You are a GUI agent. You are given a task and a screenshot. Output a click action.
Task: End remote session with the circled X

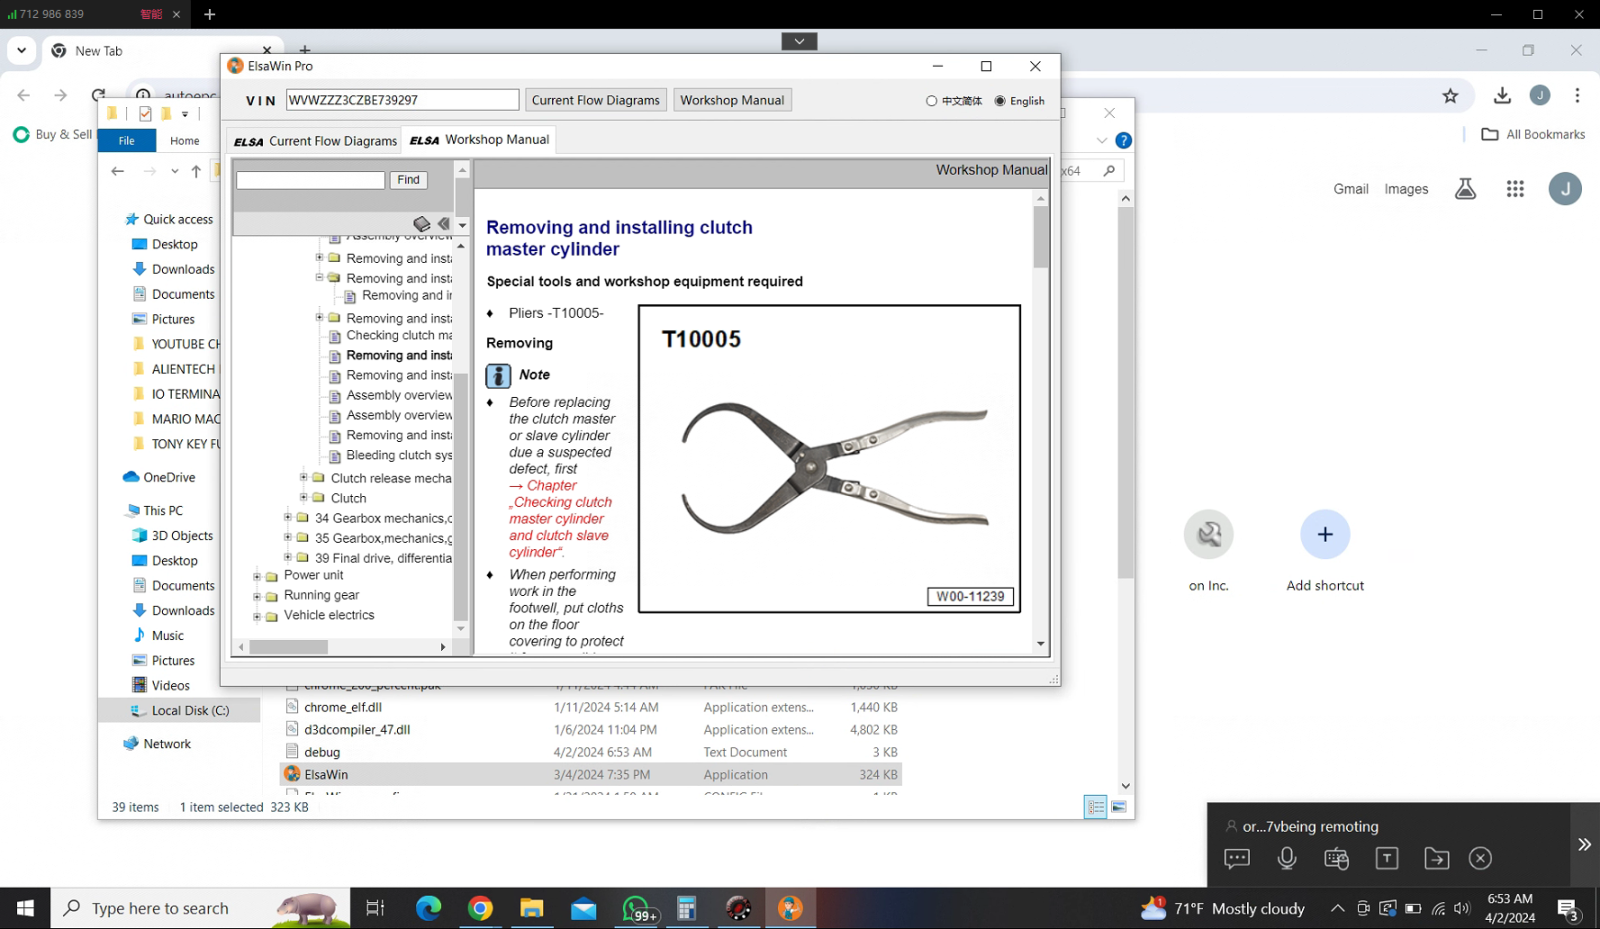pyautogui.click(x=1480, y=858)
